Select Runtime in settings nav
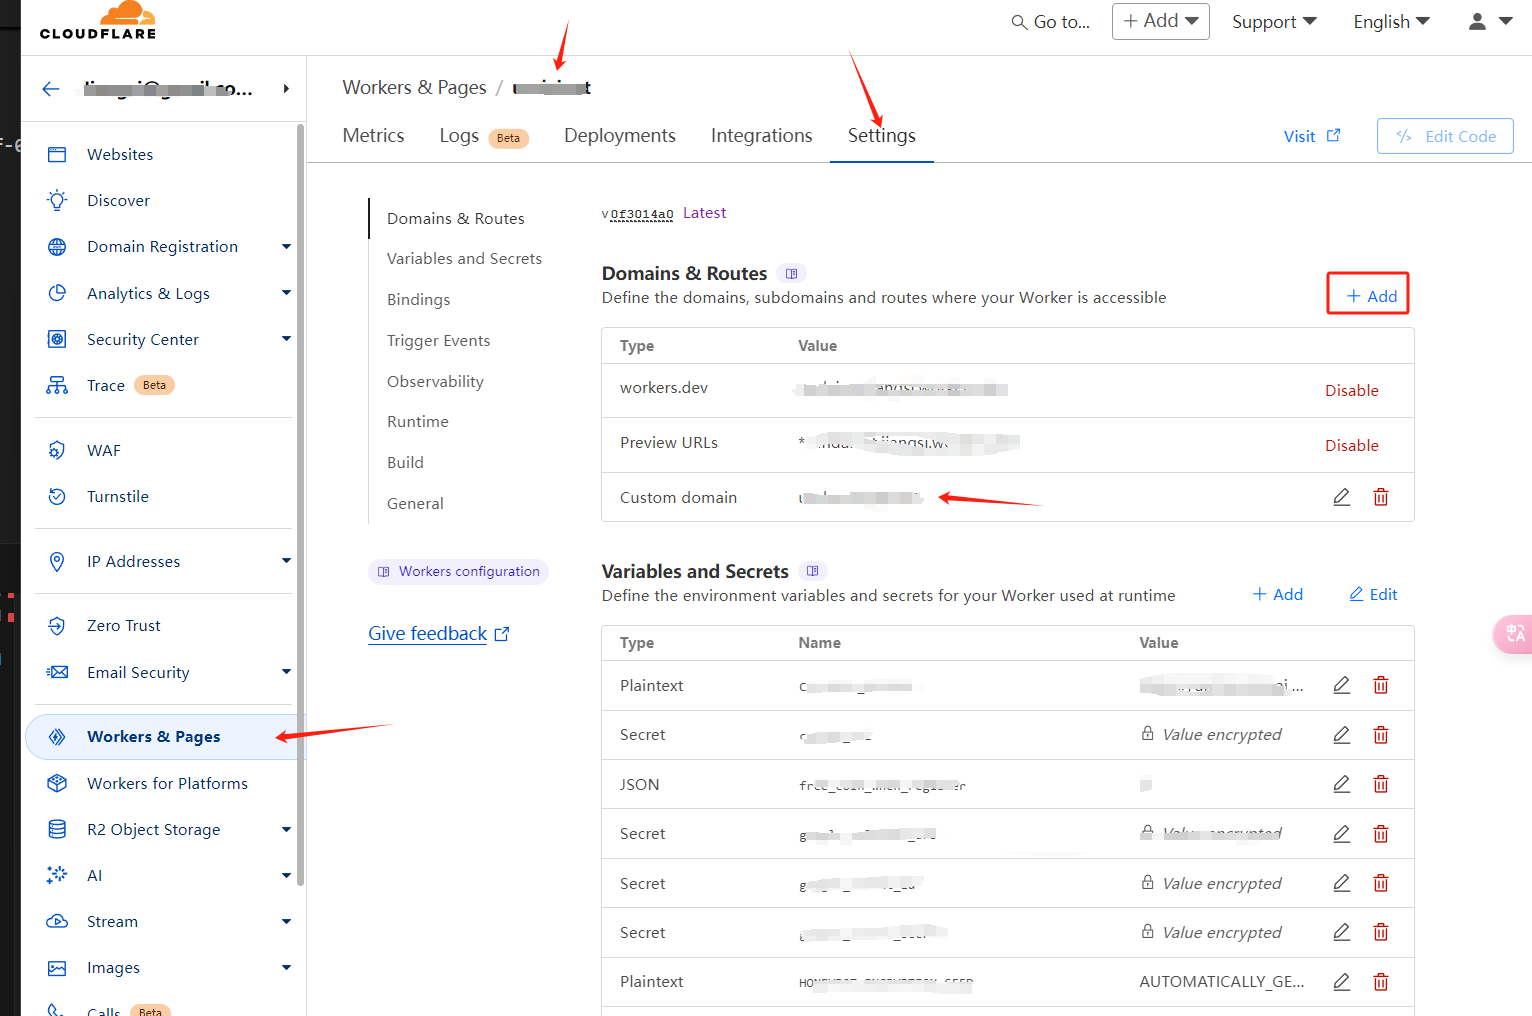 pyautogui.click(x=417, y=421)
